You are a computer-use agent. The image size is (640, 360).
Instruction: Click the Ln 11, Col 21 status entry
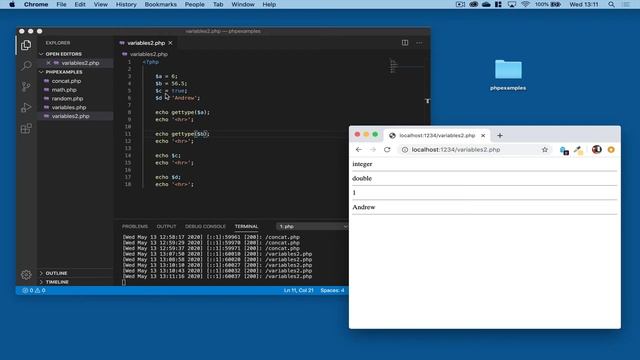(x=298, y=290)
